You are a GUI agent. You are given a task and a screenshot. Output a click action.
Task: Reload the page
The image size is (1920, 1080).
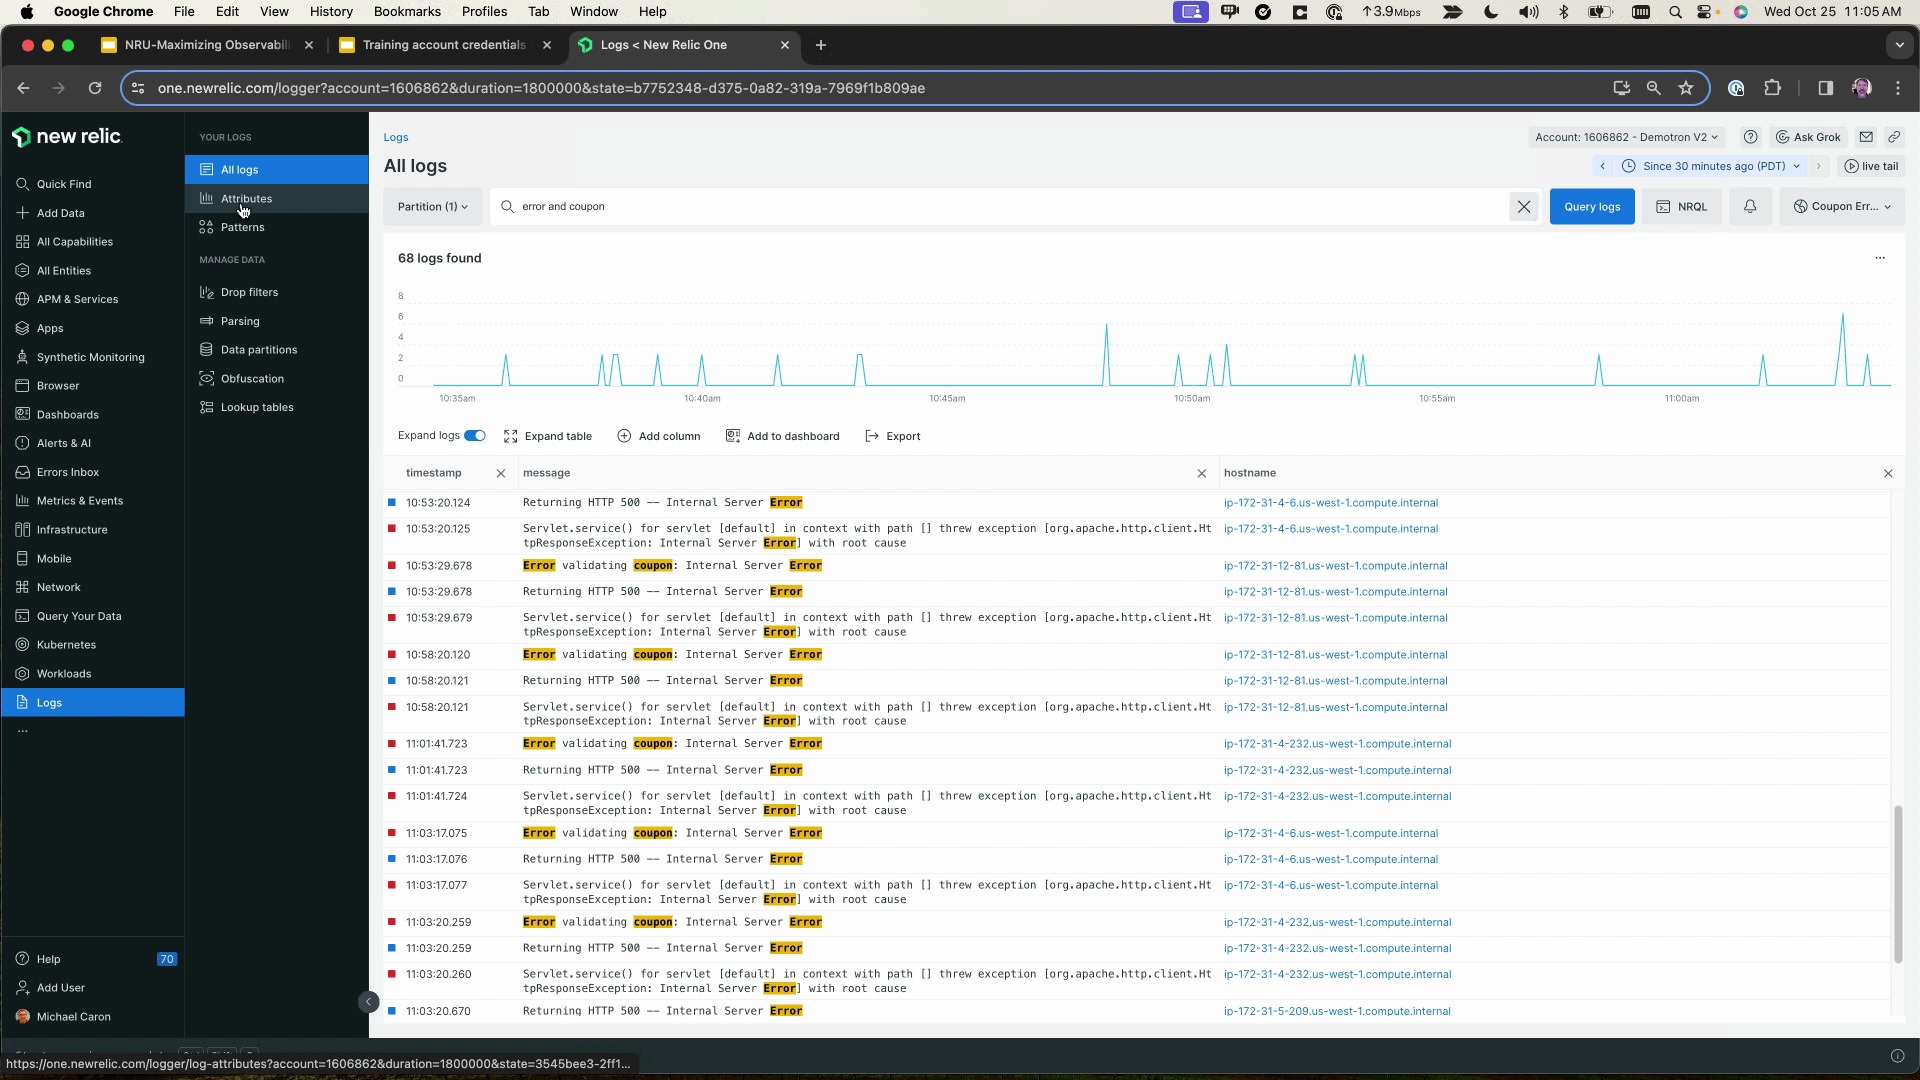pyautogui.click(x=95, y=88)
